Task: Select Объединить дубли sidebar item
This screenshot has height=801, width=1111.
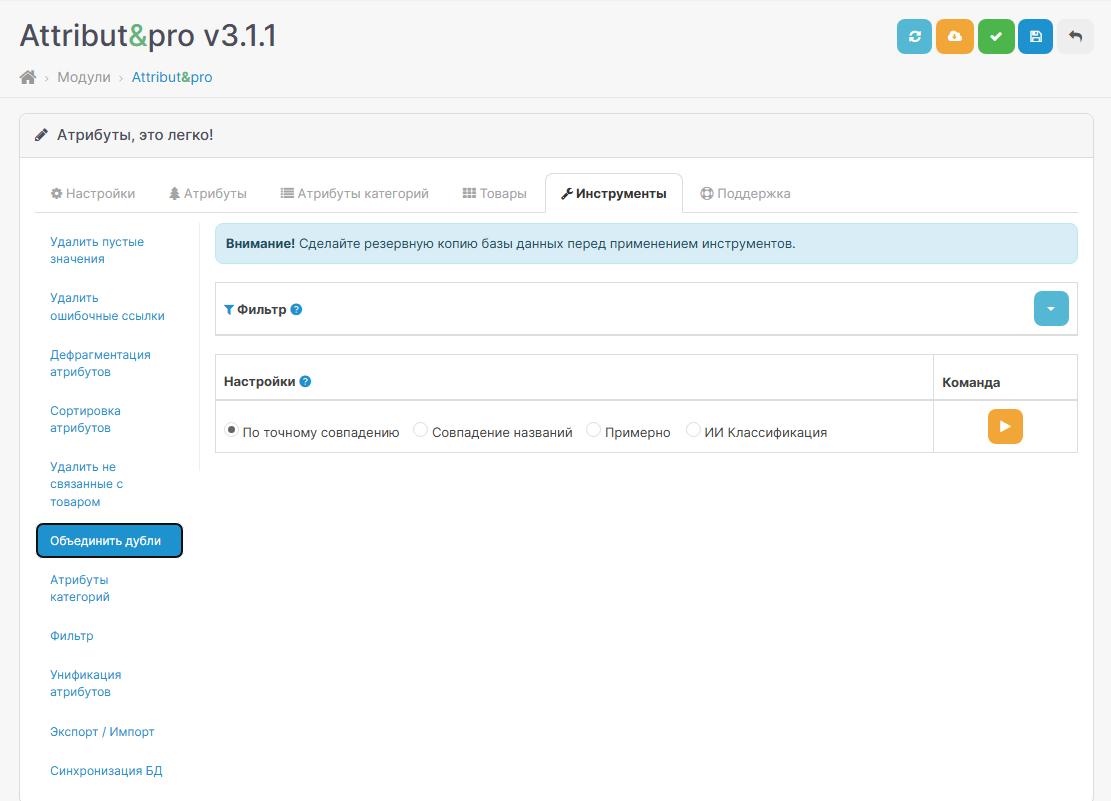Action: pyautogui.click(x=109, y=541)
